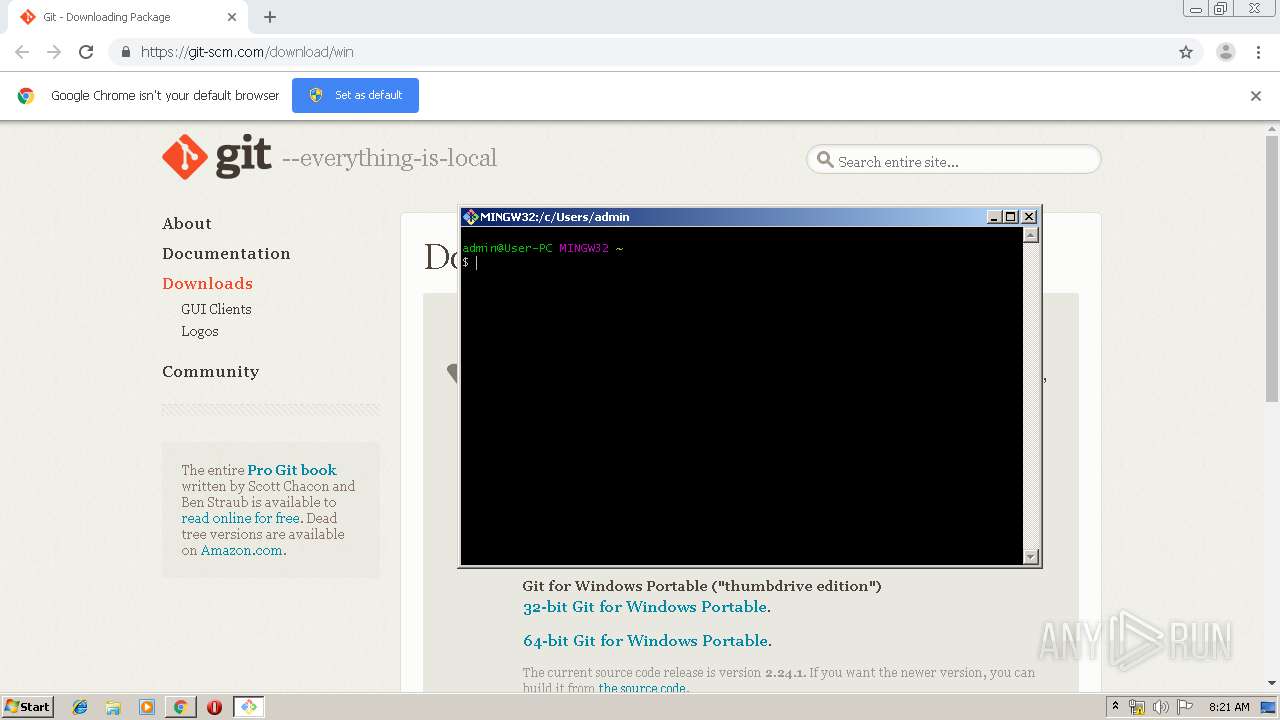The width and height of the screenshot is (1280, 720).
Task: Open the Chrome profile avatar
Action: (x=1226, y=52)
